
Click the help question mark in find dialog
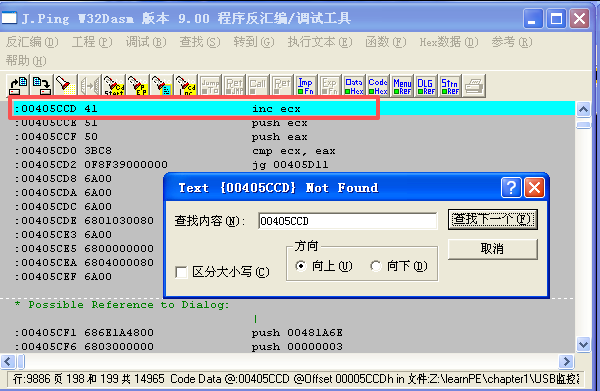[x=511, y=187]
